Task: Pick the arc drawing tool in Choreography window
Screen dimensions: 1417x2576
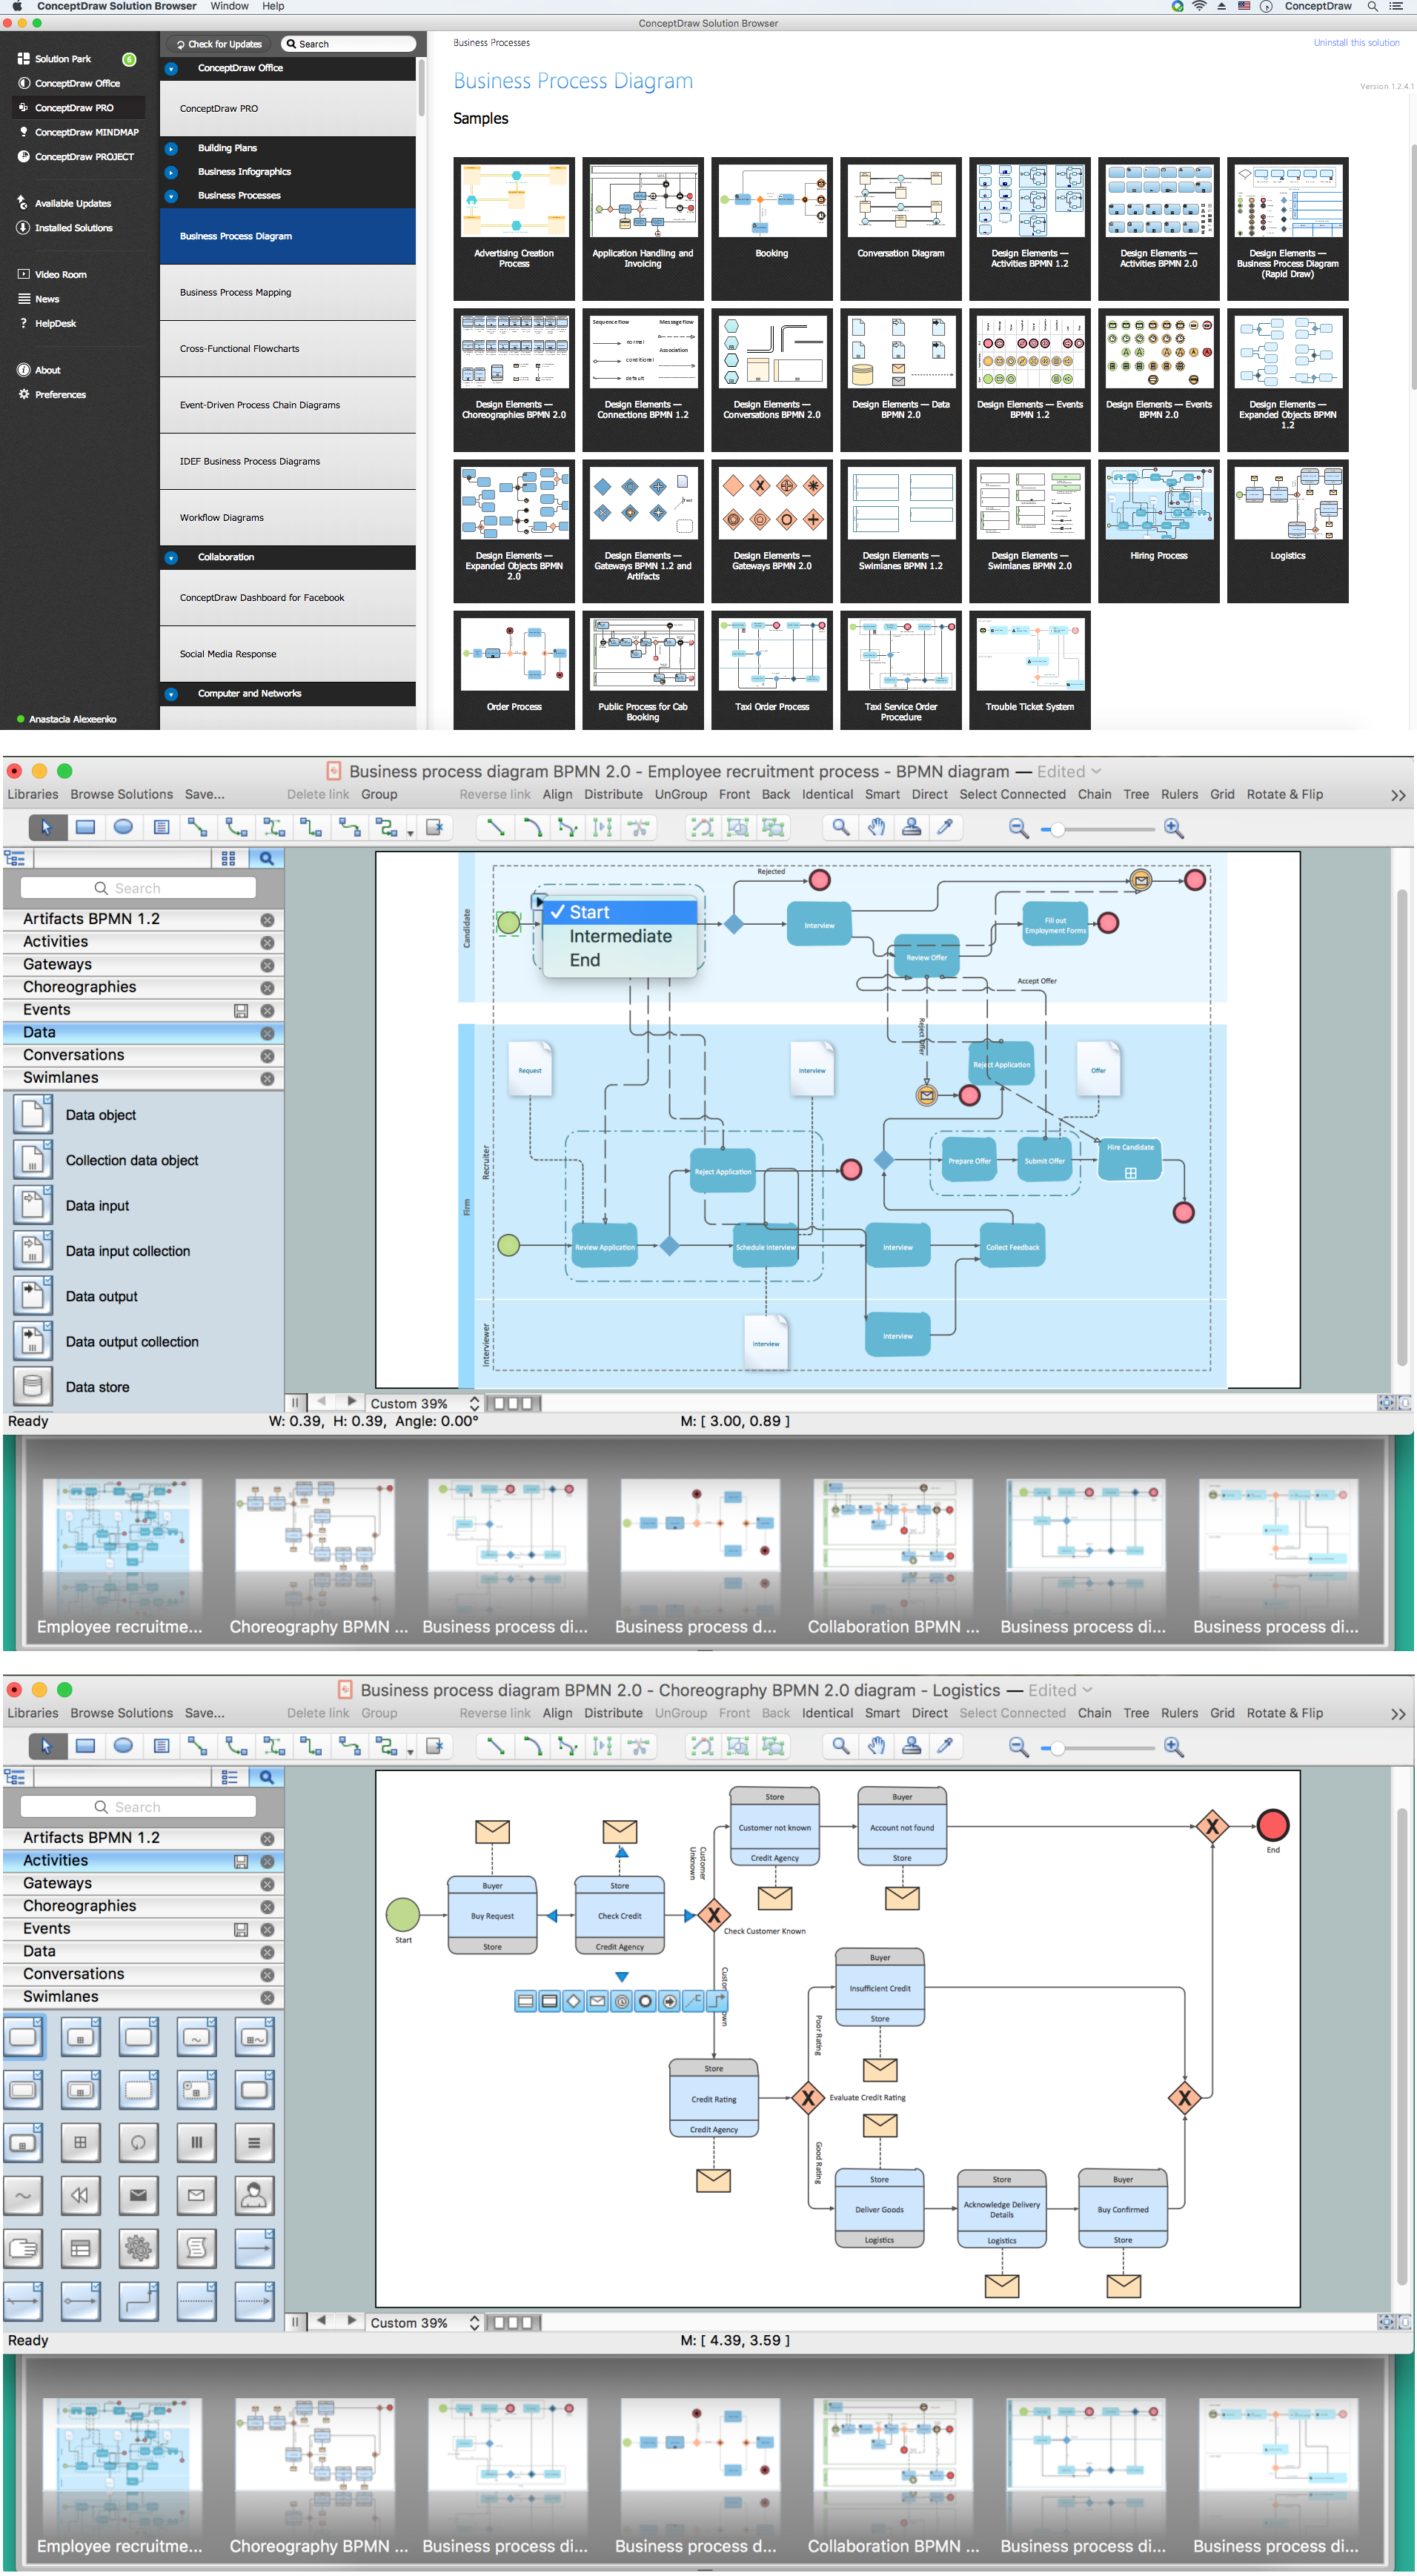Action: point(533,1746)
